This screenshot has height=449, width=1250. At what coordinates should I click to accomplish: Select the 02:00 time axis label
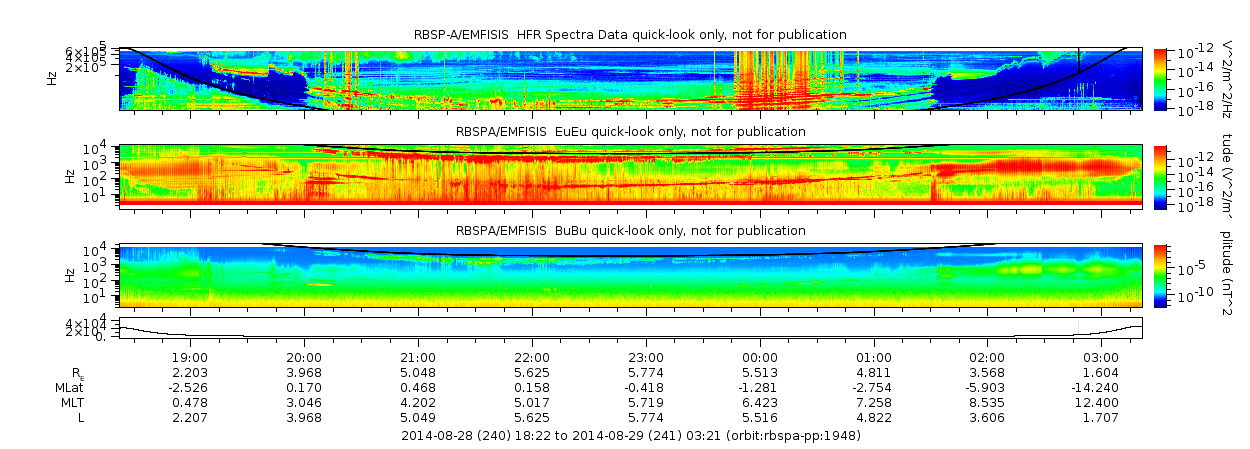(987, 357)
